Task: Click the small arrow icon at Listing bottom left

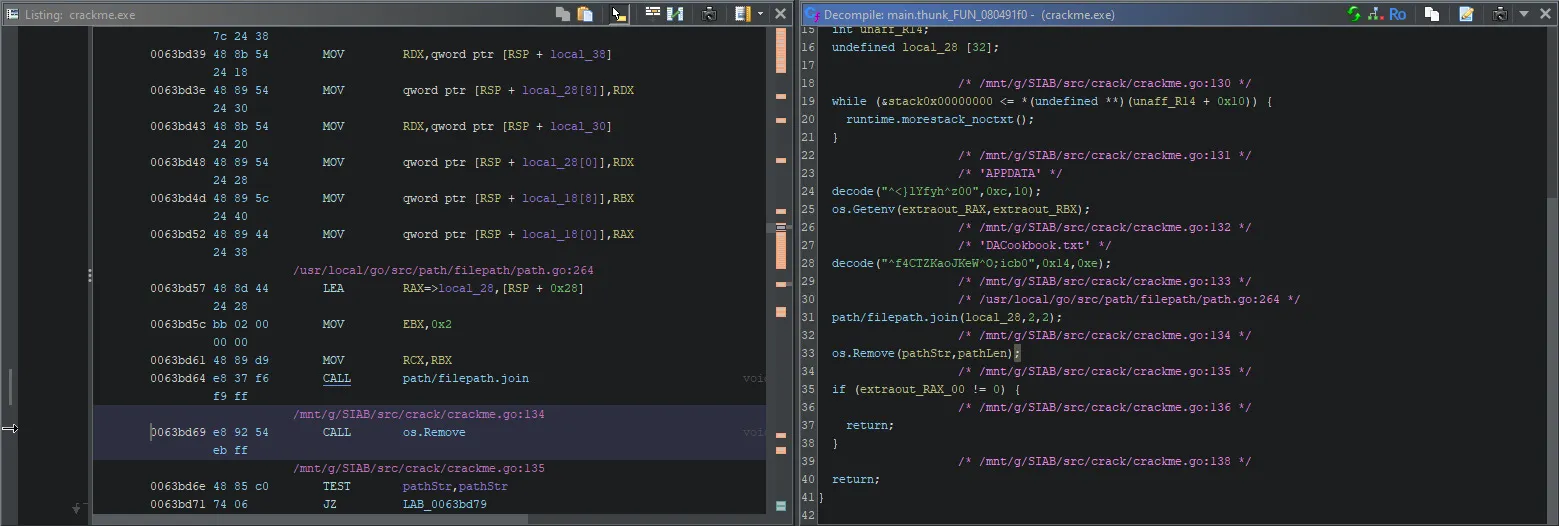Action: [77, 508]
